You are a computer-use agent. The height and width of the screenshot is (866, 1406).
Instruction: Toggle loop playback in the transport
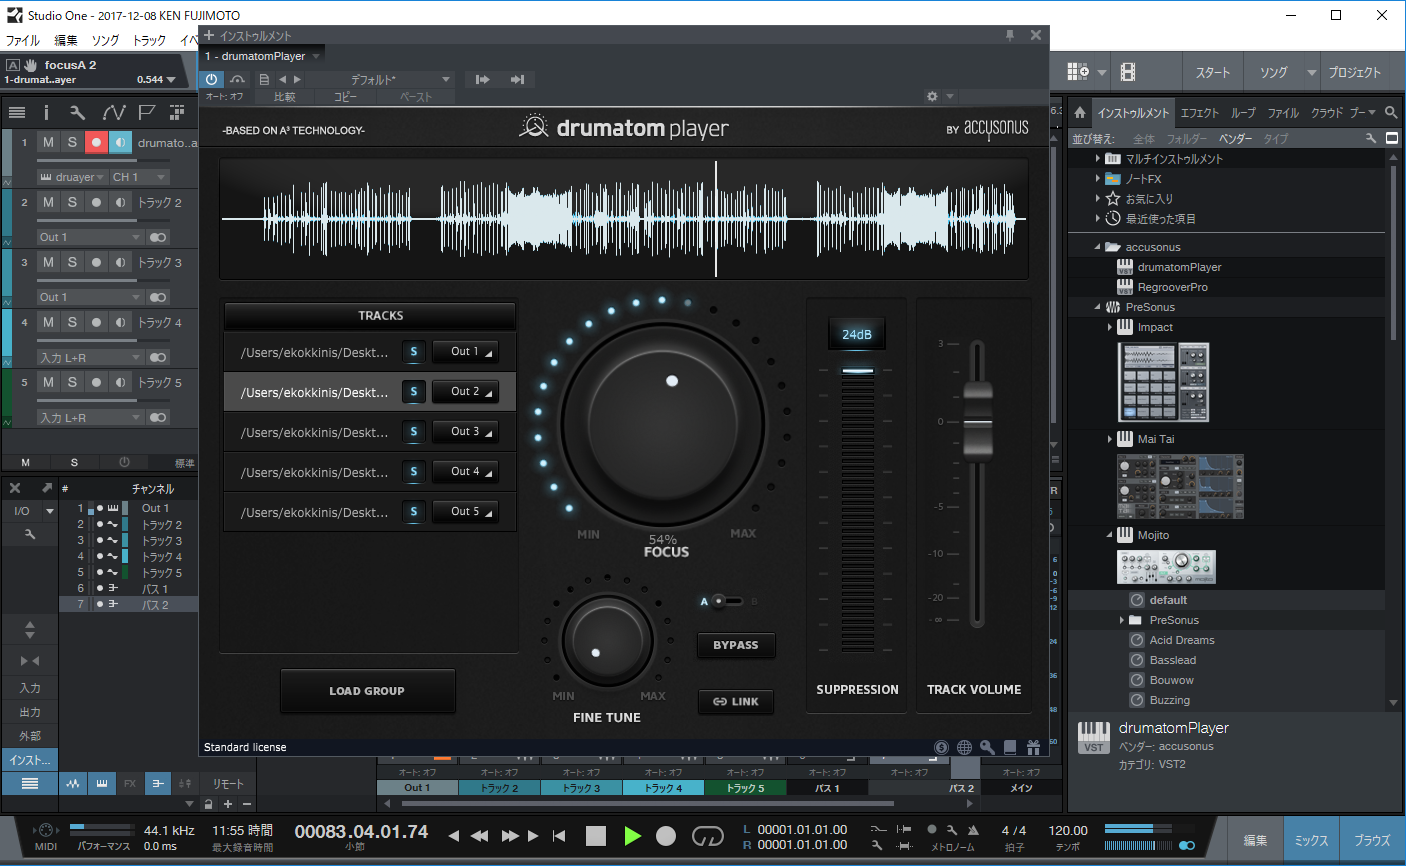click(707, 836)
